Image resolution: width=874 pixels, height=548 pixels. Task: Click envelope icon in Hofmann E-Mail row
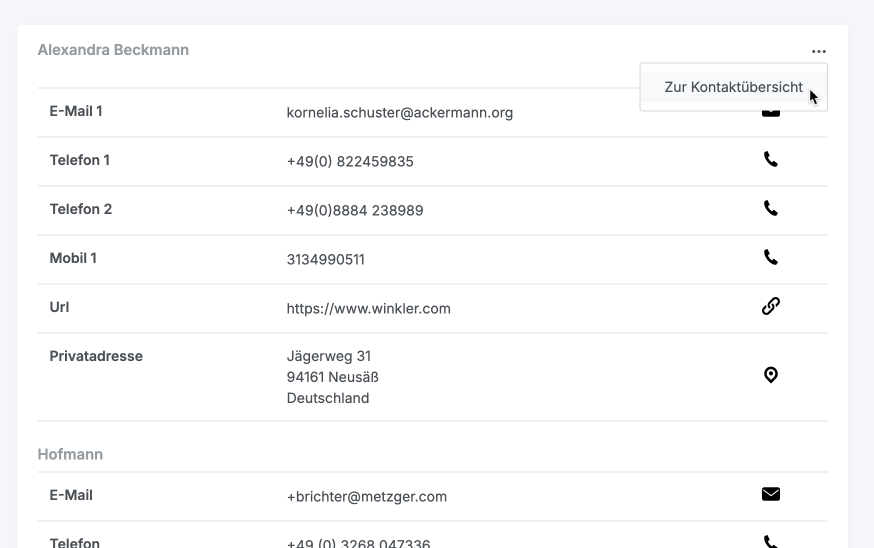(770, 494)
